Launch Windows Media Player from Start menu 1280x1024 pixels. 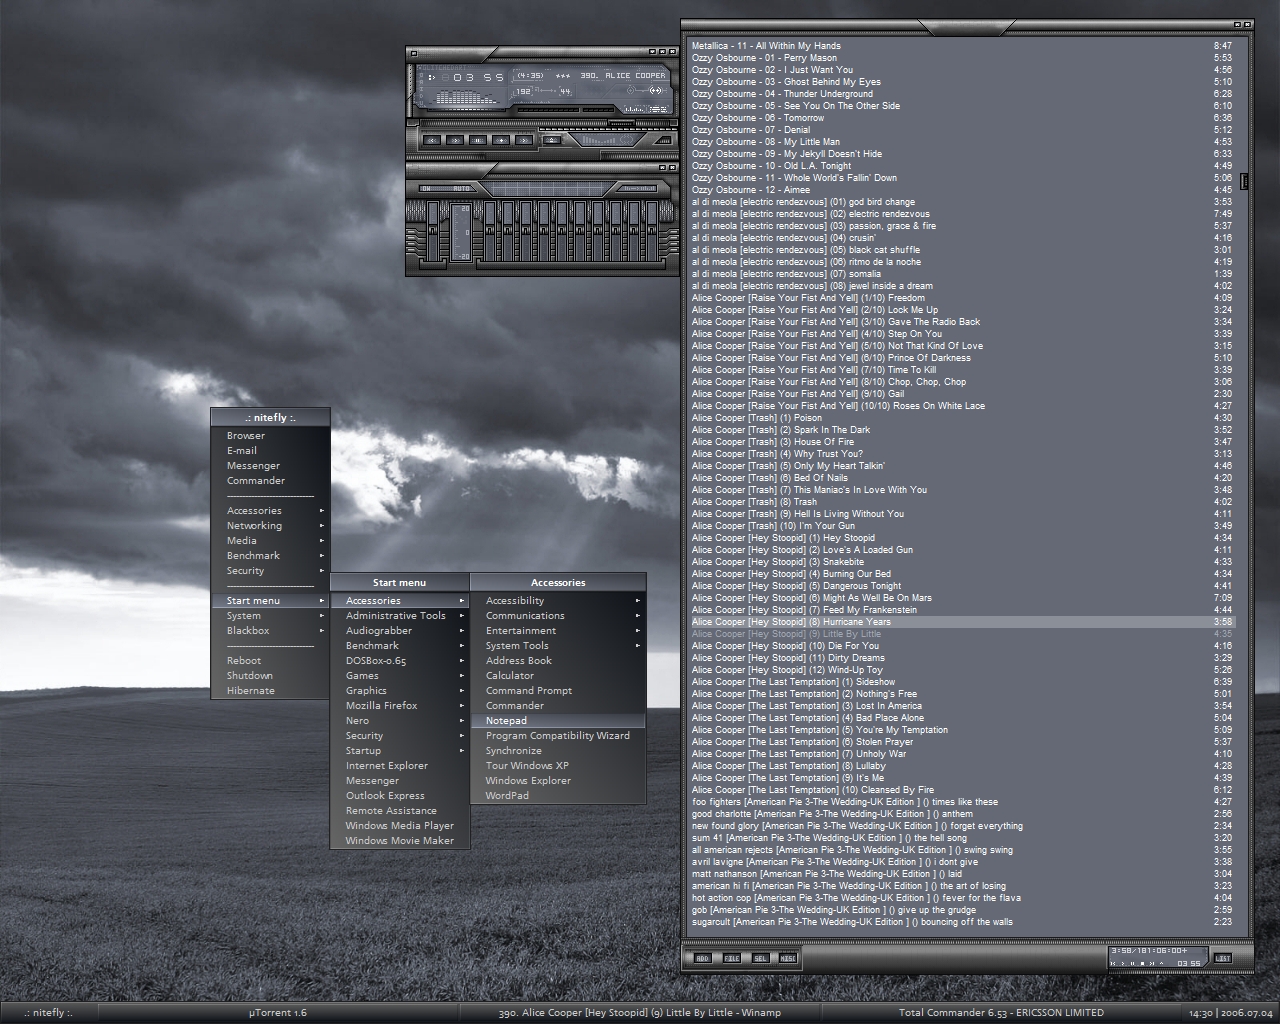coord(400,826)
